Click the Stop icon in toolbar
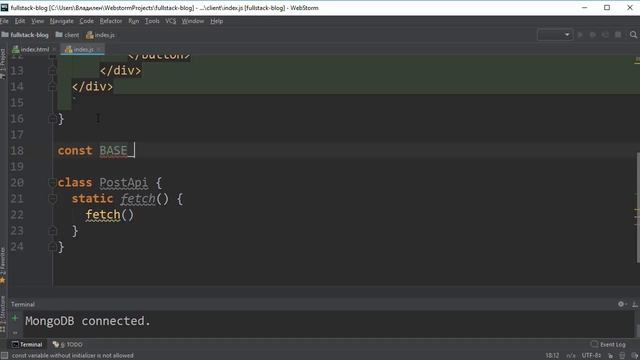 tap(618, 35)
